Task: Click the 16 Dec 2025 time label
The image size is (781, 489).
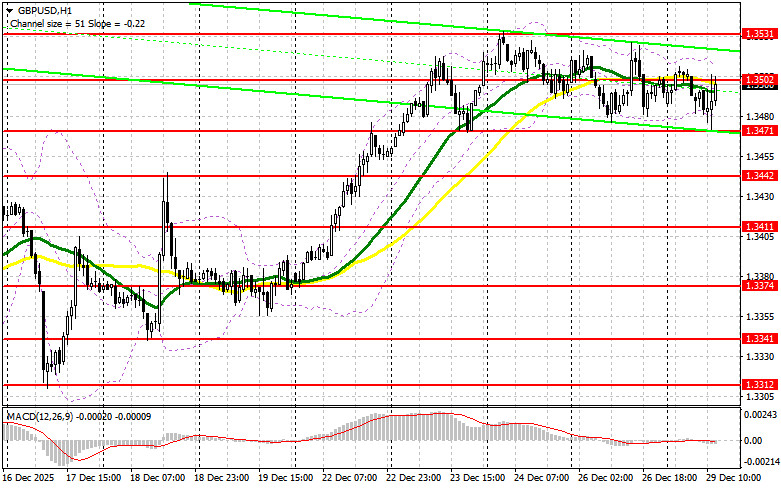Action: click(28, 478)
